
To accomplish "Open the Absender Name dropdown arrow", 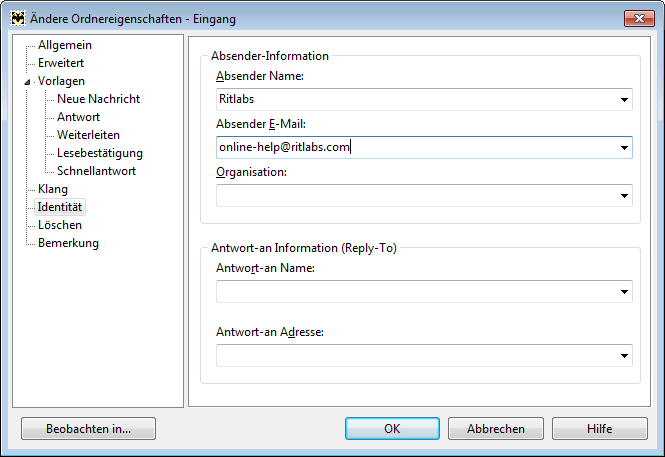I will pos(624,100).
